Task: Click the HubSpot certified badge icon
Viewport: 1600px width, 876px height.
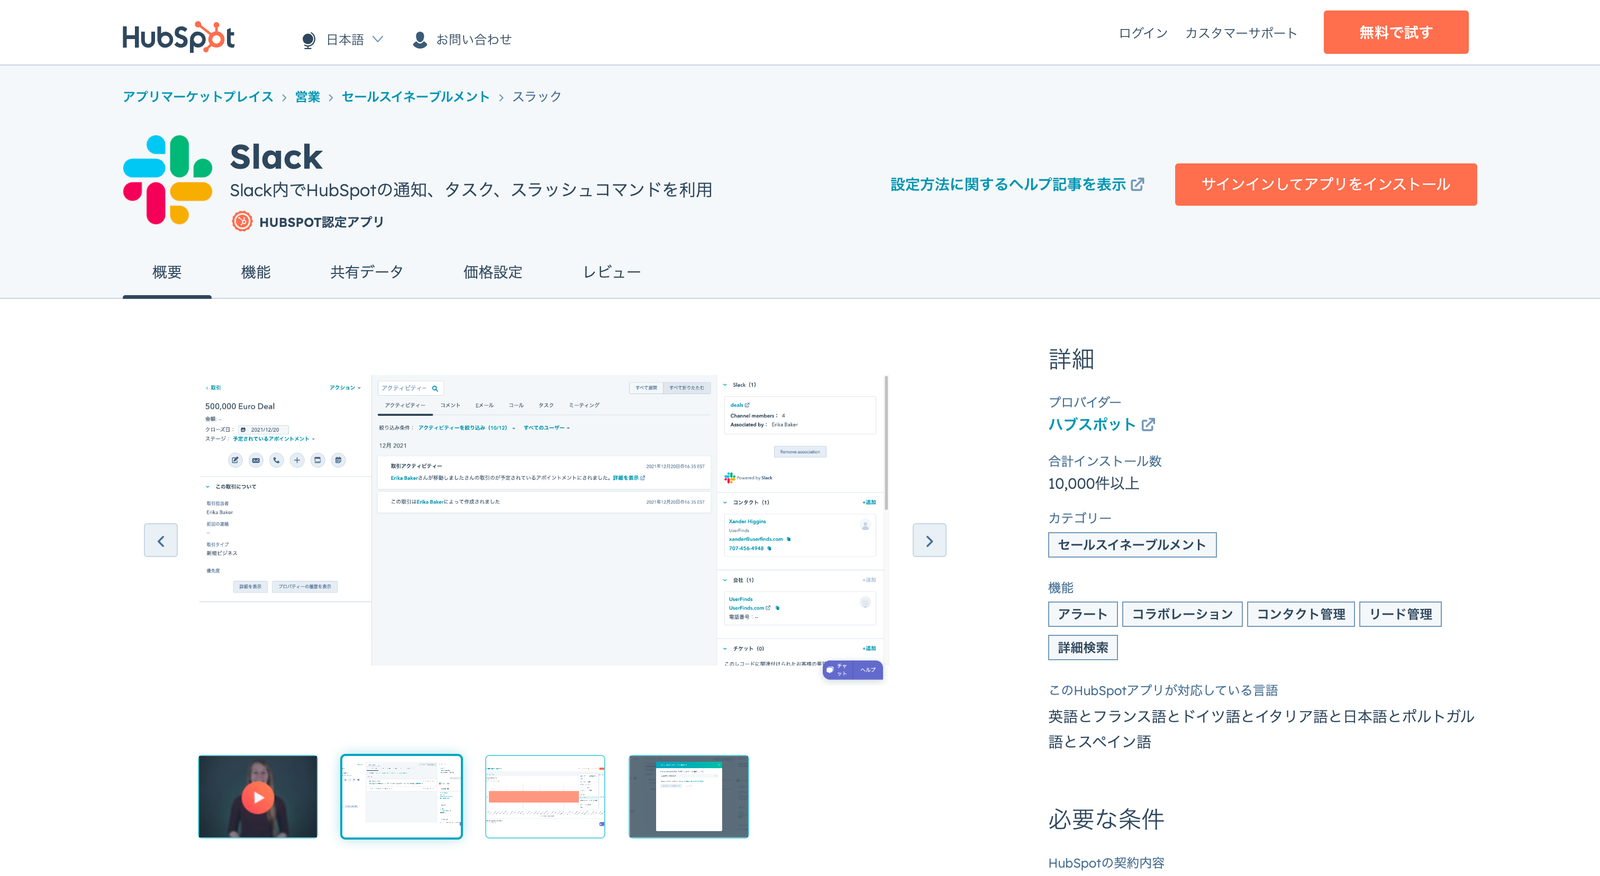Action: (242, 221)
